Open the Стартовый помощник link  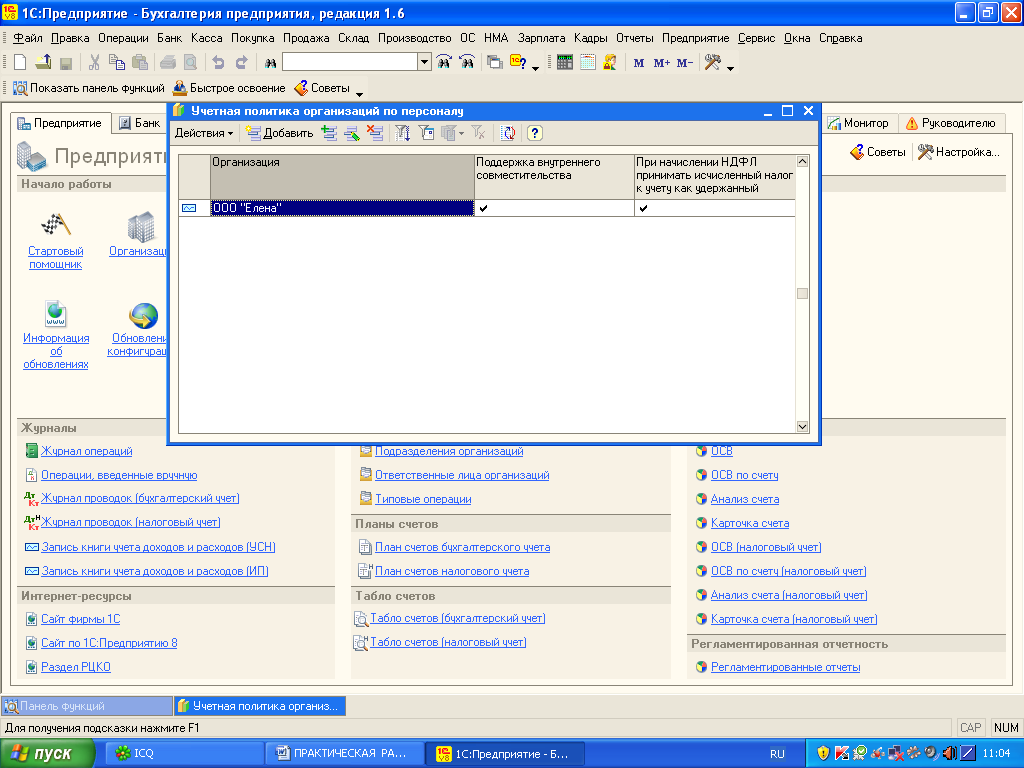[x=56, y=257]
